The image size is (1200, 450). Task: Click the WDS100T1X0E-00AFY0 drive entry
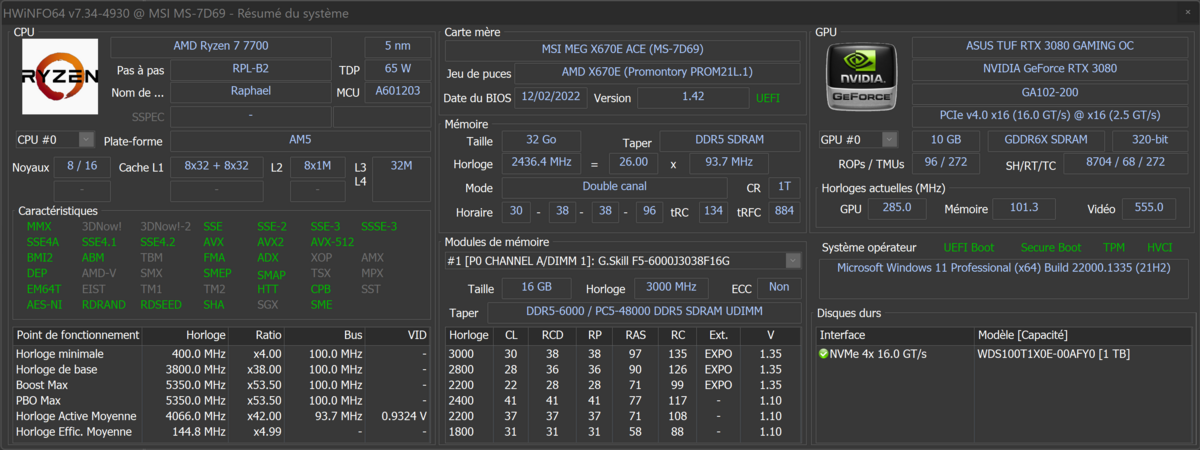(x=1052, y=354)
